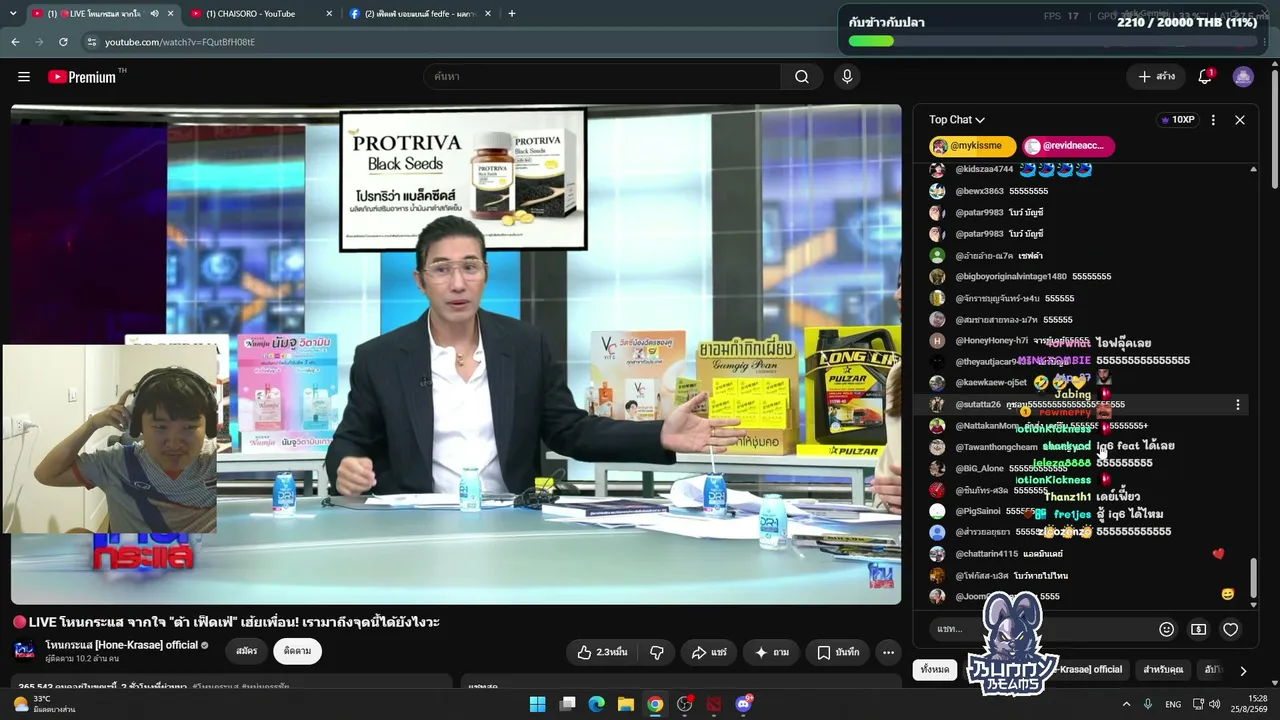The height and width of the screenshot is (720, 1280).
Task: Mute the LIVE tab via speaker icon
Action: 155,14
